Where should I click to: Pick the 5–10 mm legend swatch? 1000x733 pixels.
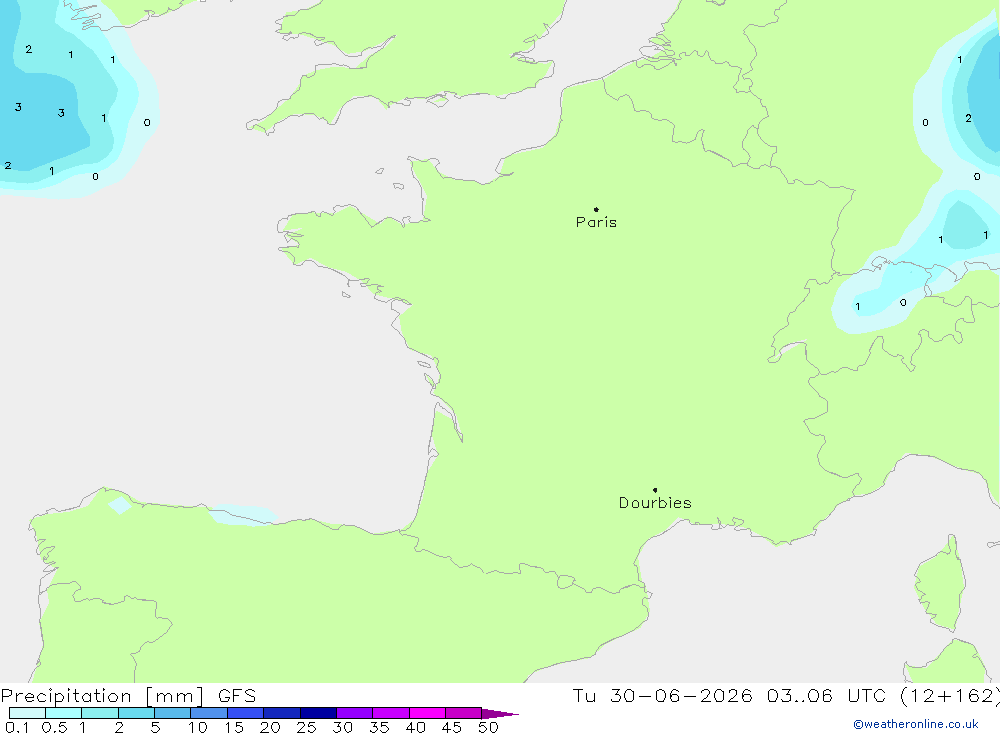(173, 713)
